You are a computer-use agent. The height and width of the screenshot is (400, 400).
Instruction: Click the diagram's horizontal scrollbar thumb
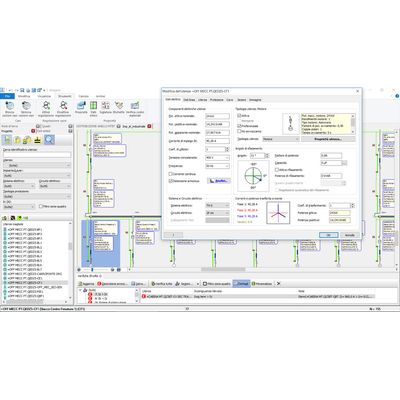point(223,269)
